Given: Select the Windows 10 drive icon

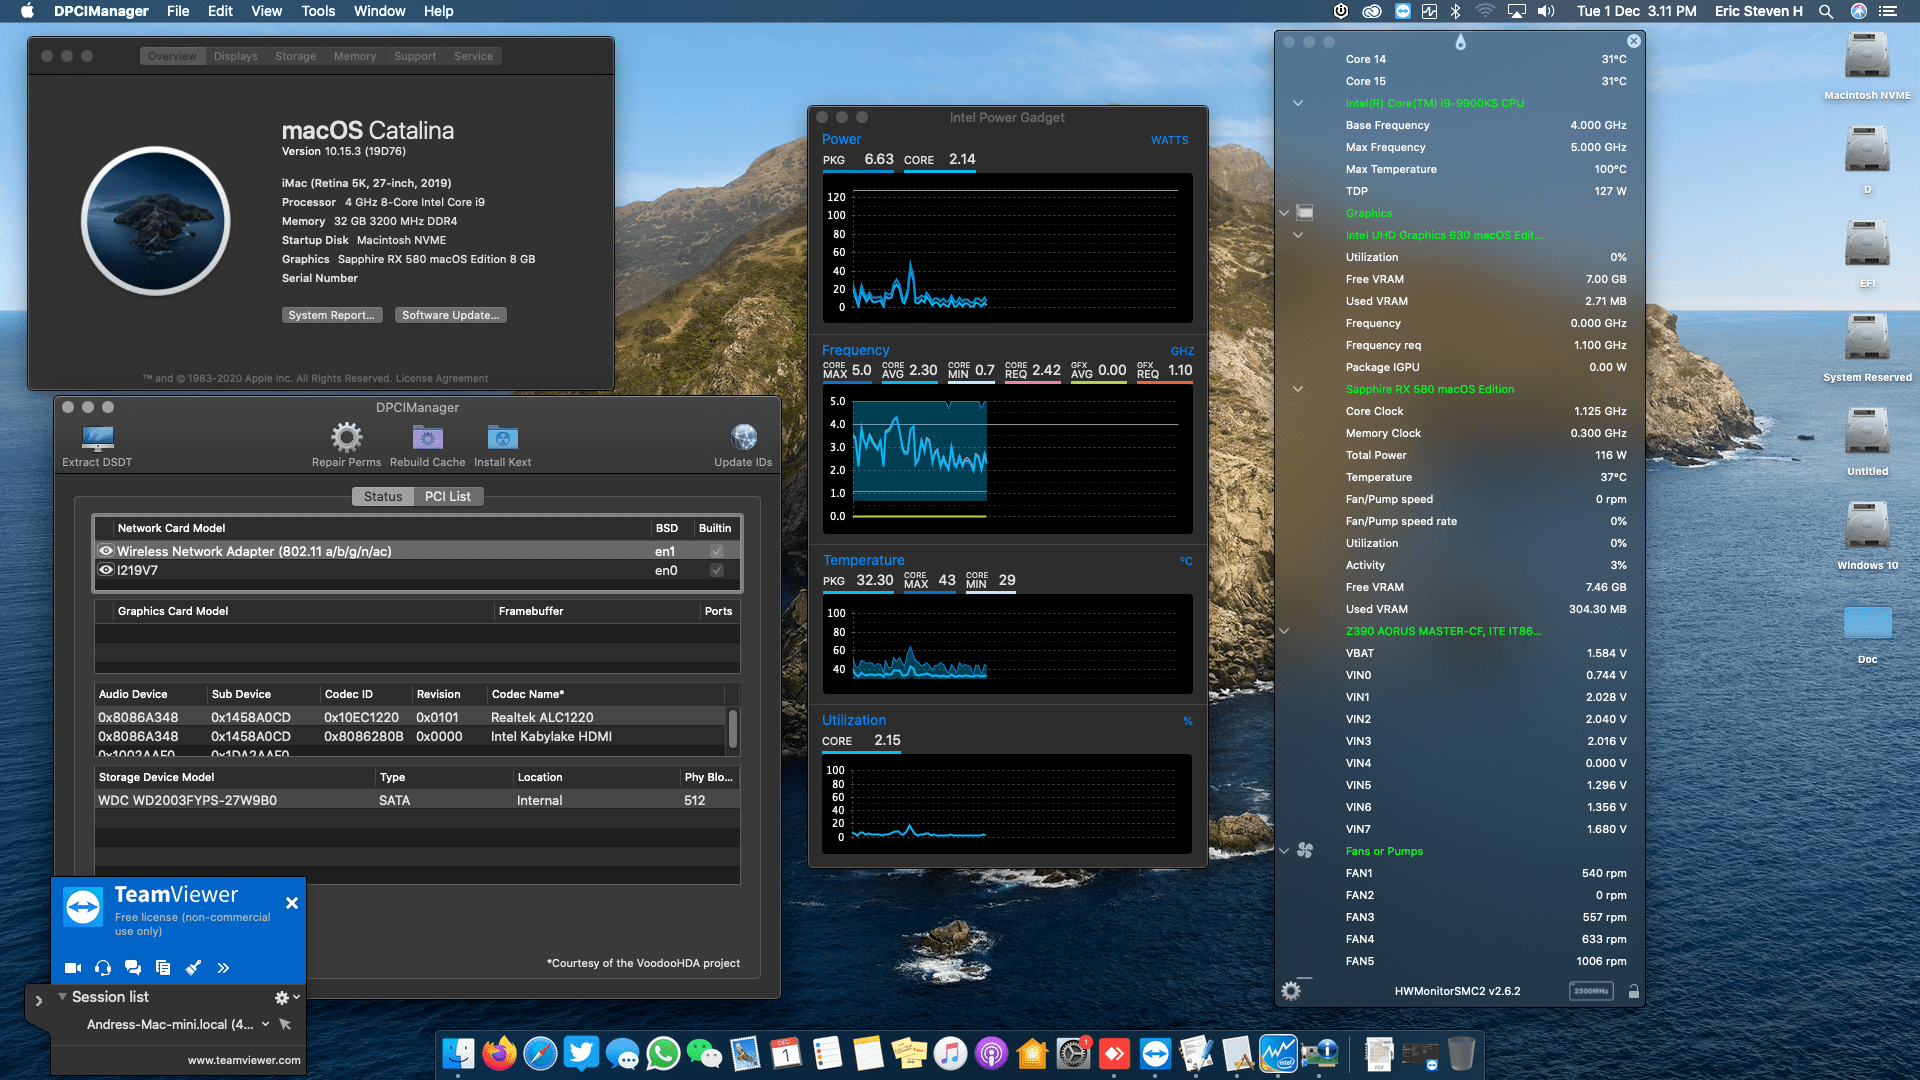Looking at the screenshot, I should click(x=1867, y=526).
